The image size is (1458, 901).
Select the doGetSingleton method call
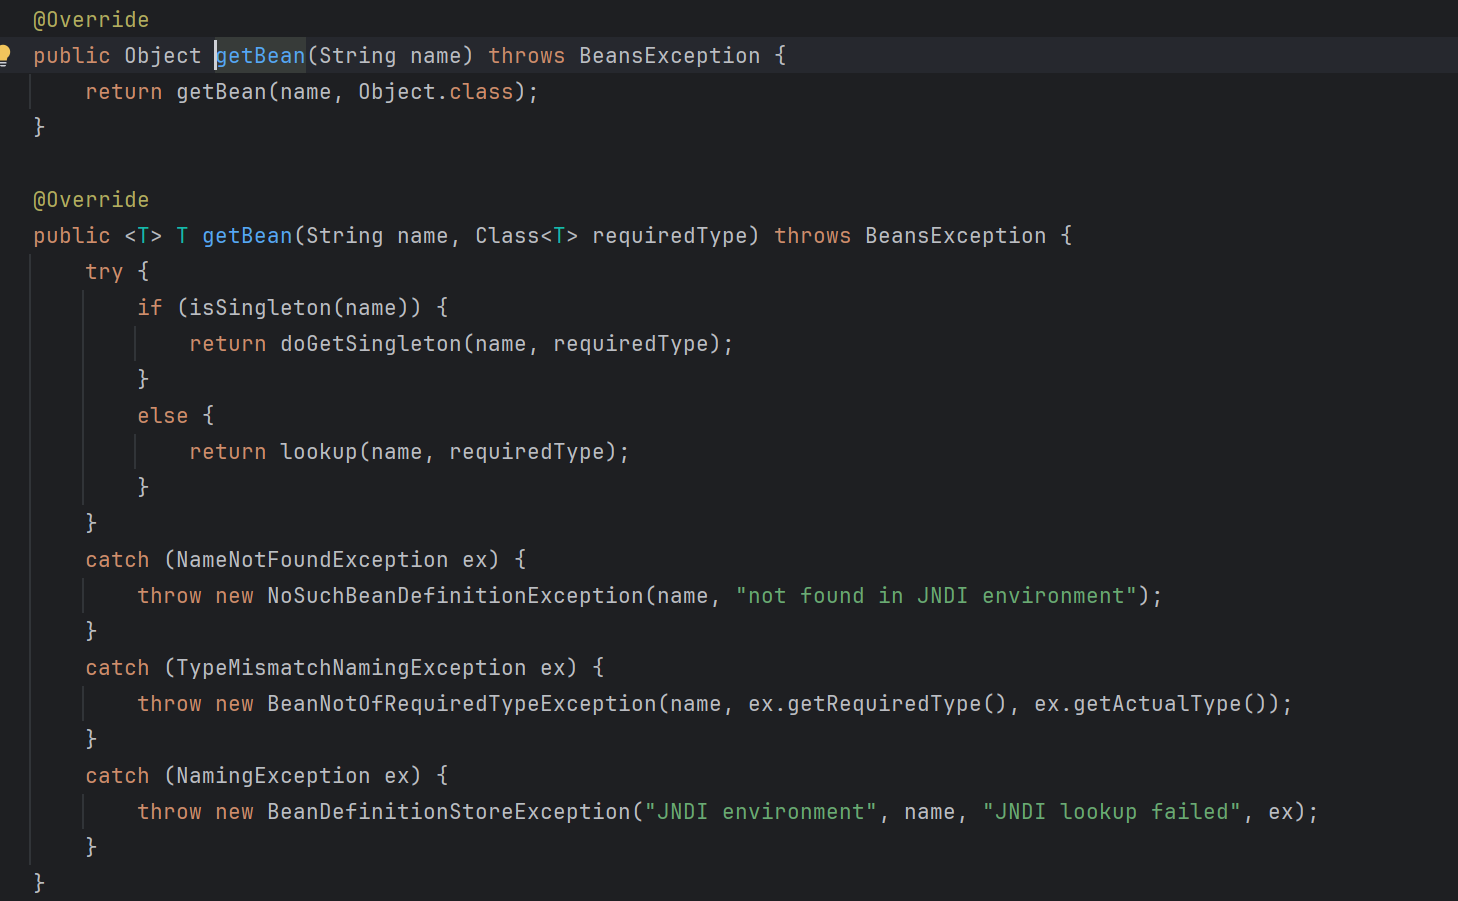tap(370, 344)
